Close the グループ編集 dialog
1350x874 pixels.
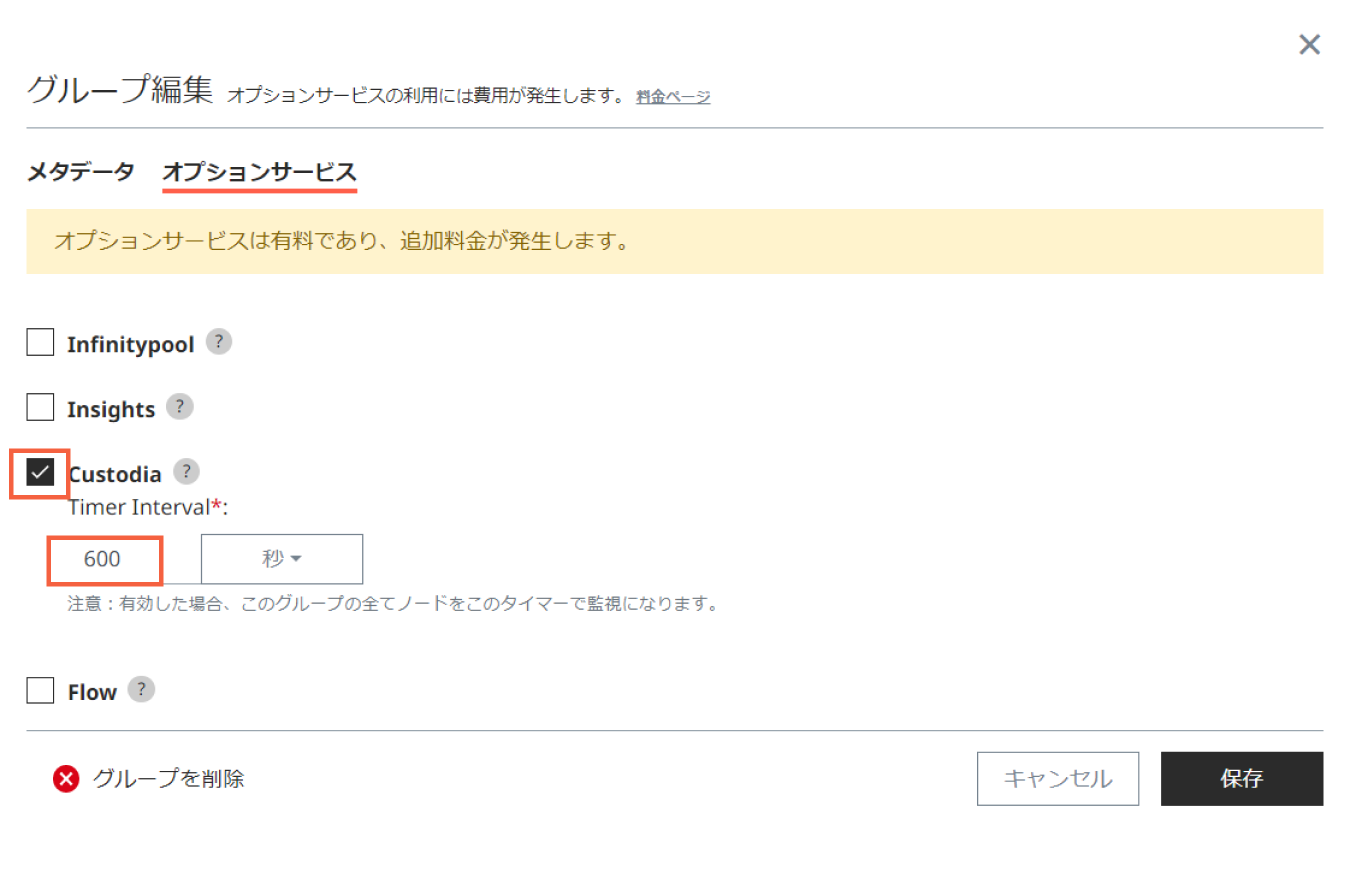(1309, 44)
